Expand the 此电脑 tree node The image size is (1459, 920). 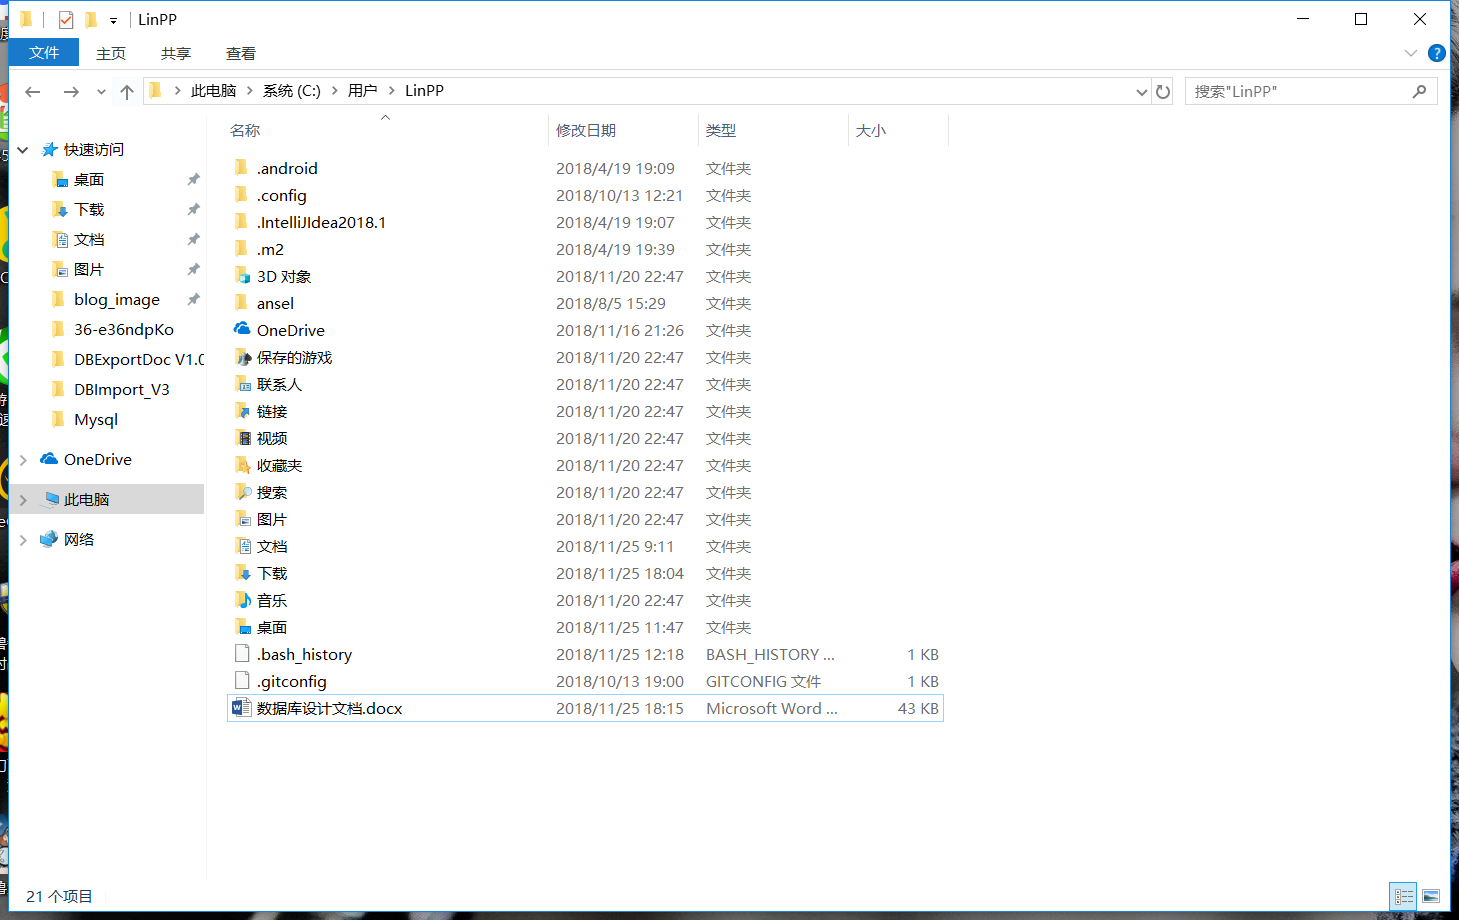(x=23, y=500)
